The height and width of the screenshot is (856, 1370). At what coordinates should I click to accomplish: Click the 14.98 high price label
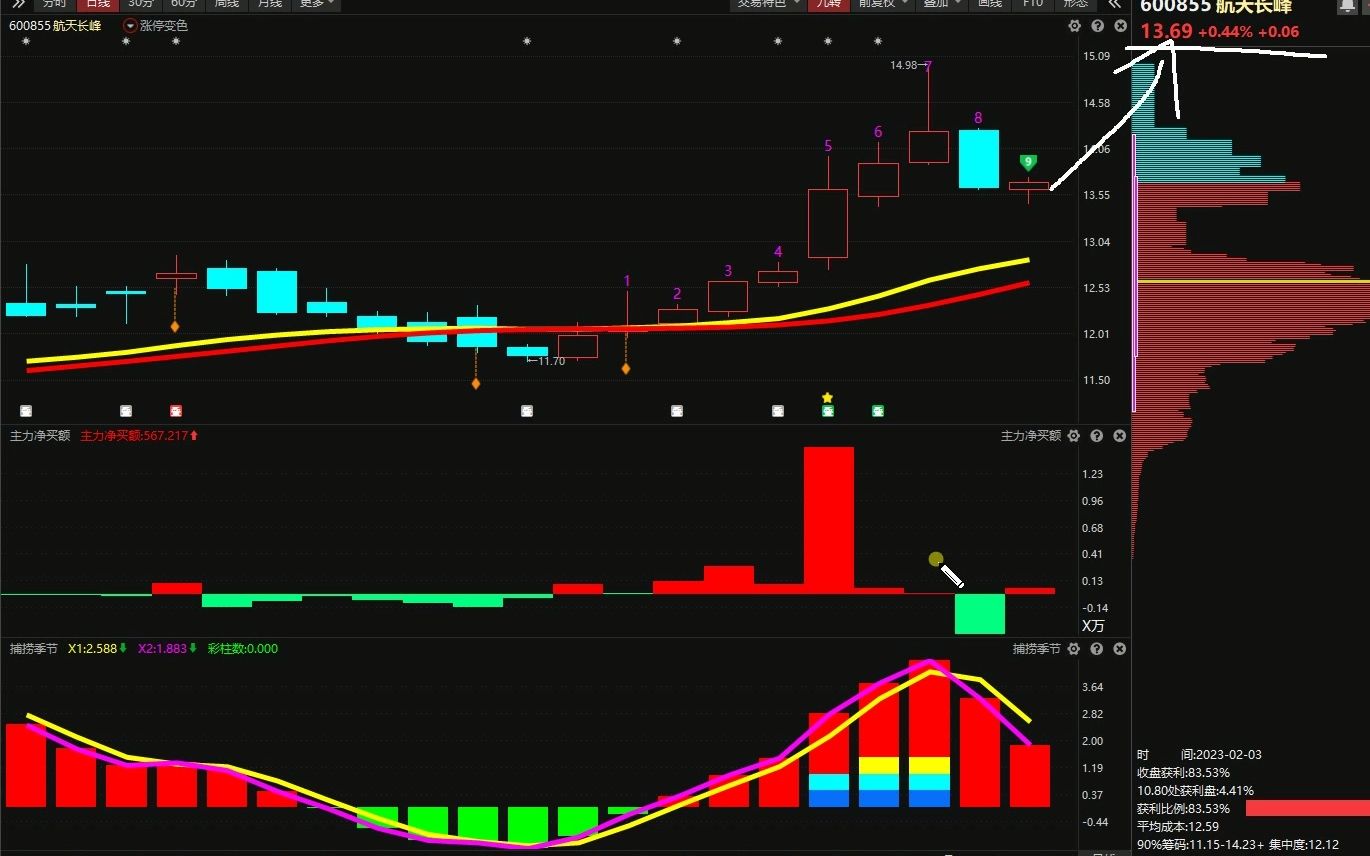coord(904,65)
